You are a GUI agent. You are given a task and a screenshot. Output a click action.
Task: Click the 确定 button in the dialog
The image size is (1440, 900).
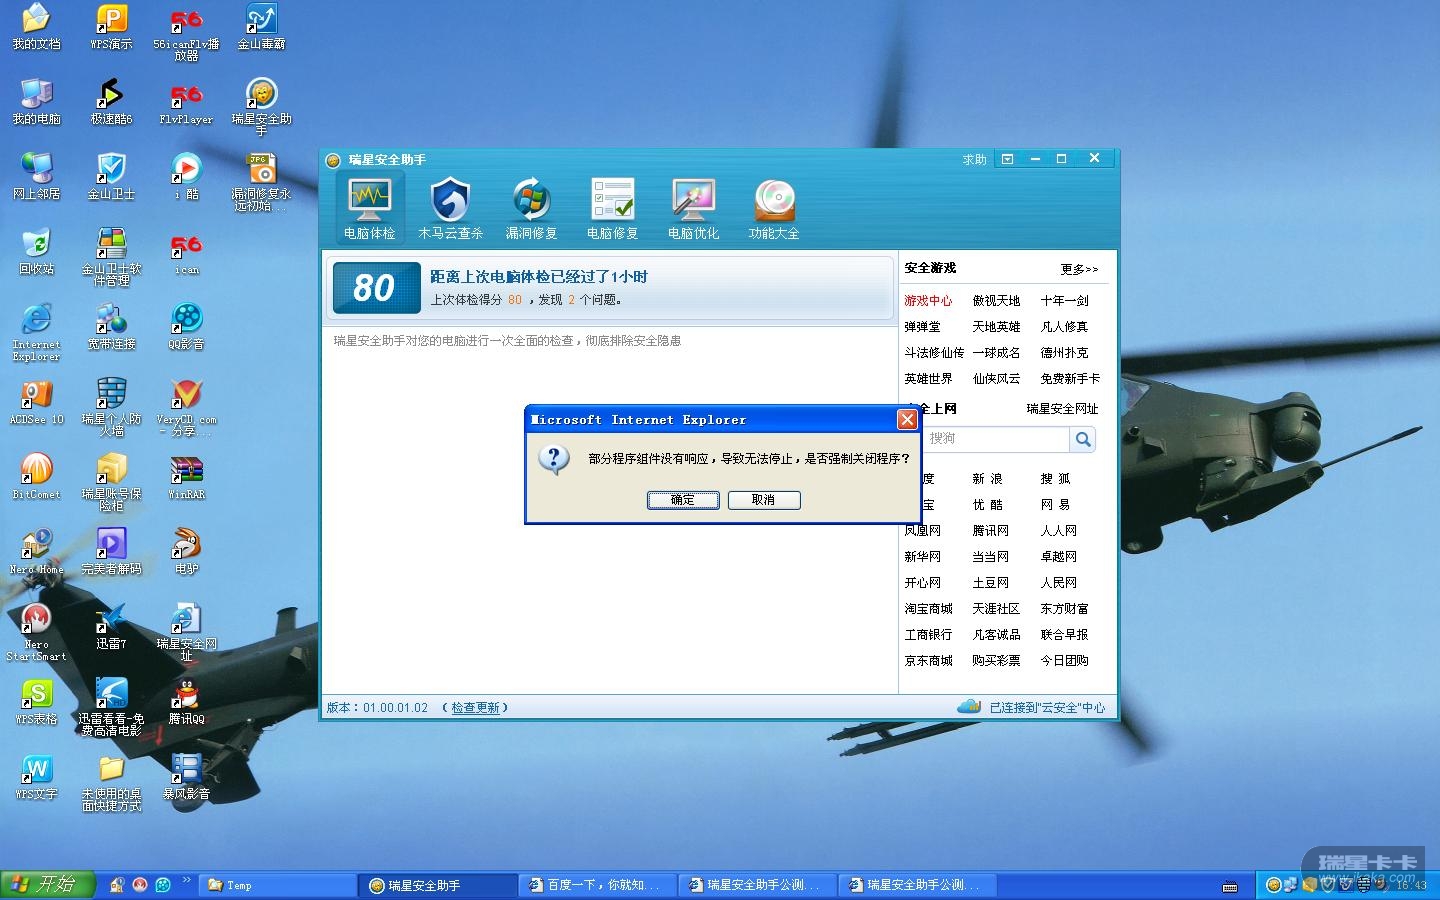click(x=683, y=500)
